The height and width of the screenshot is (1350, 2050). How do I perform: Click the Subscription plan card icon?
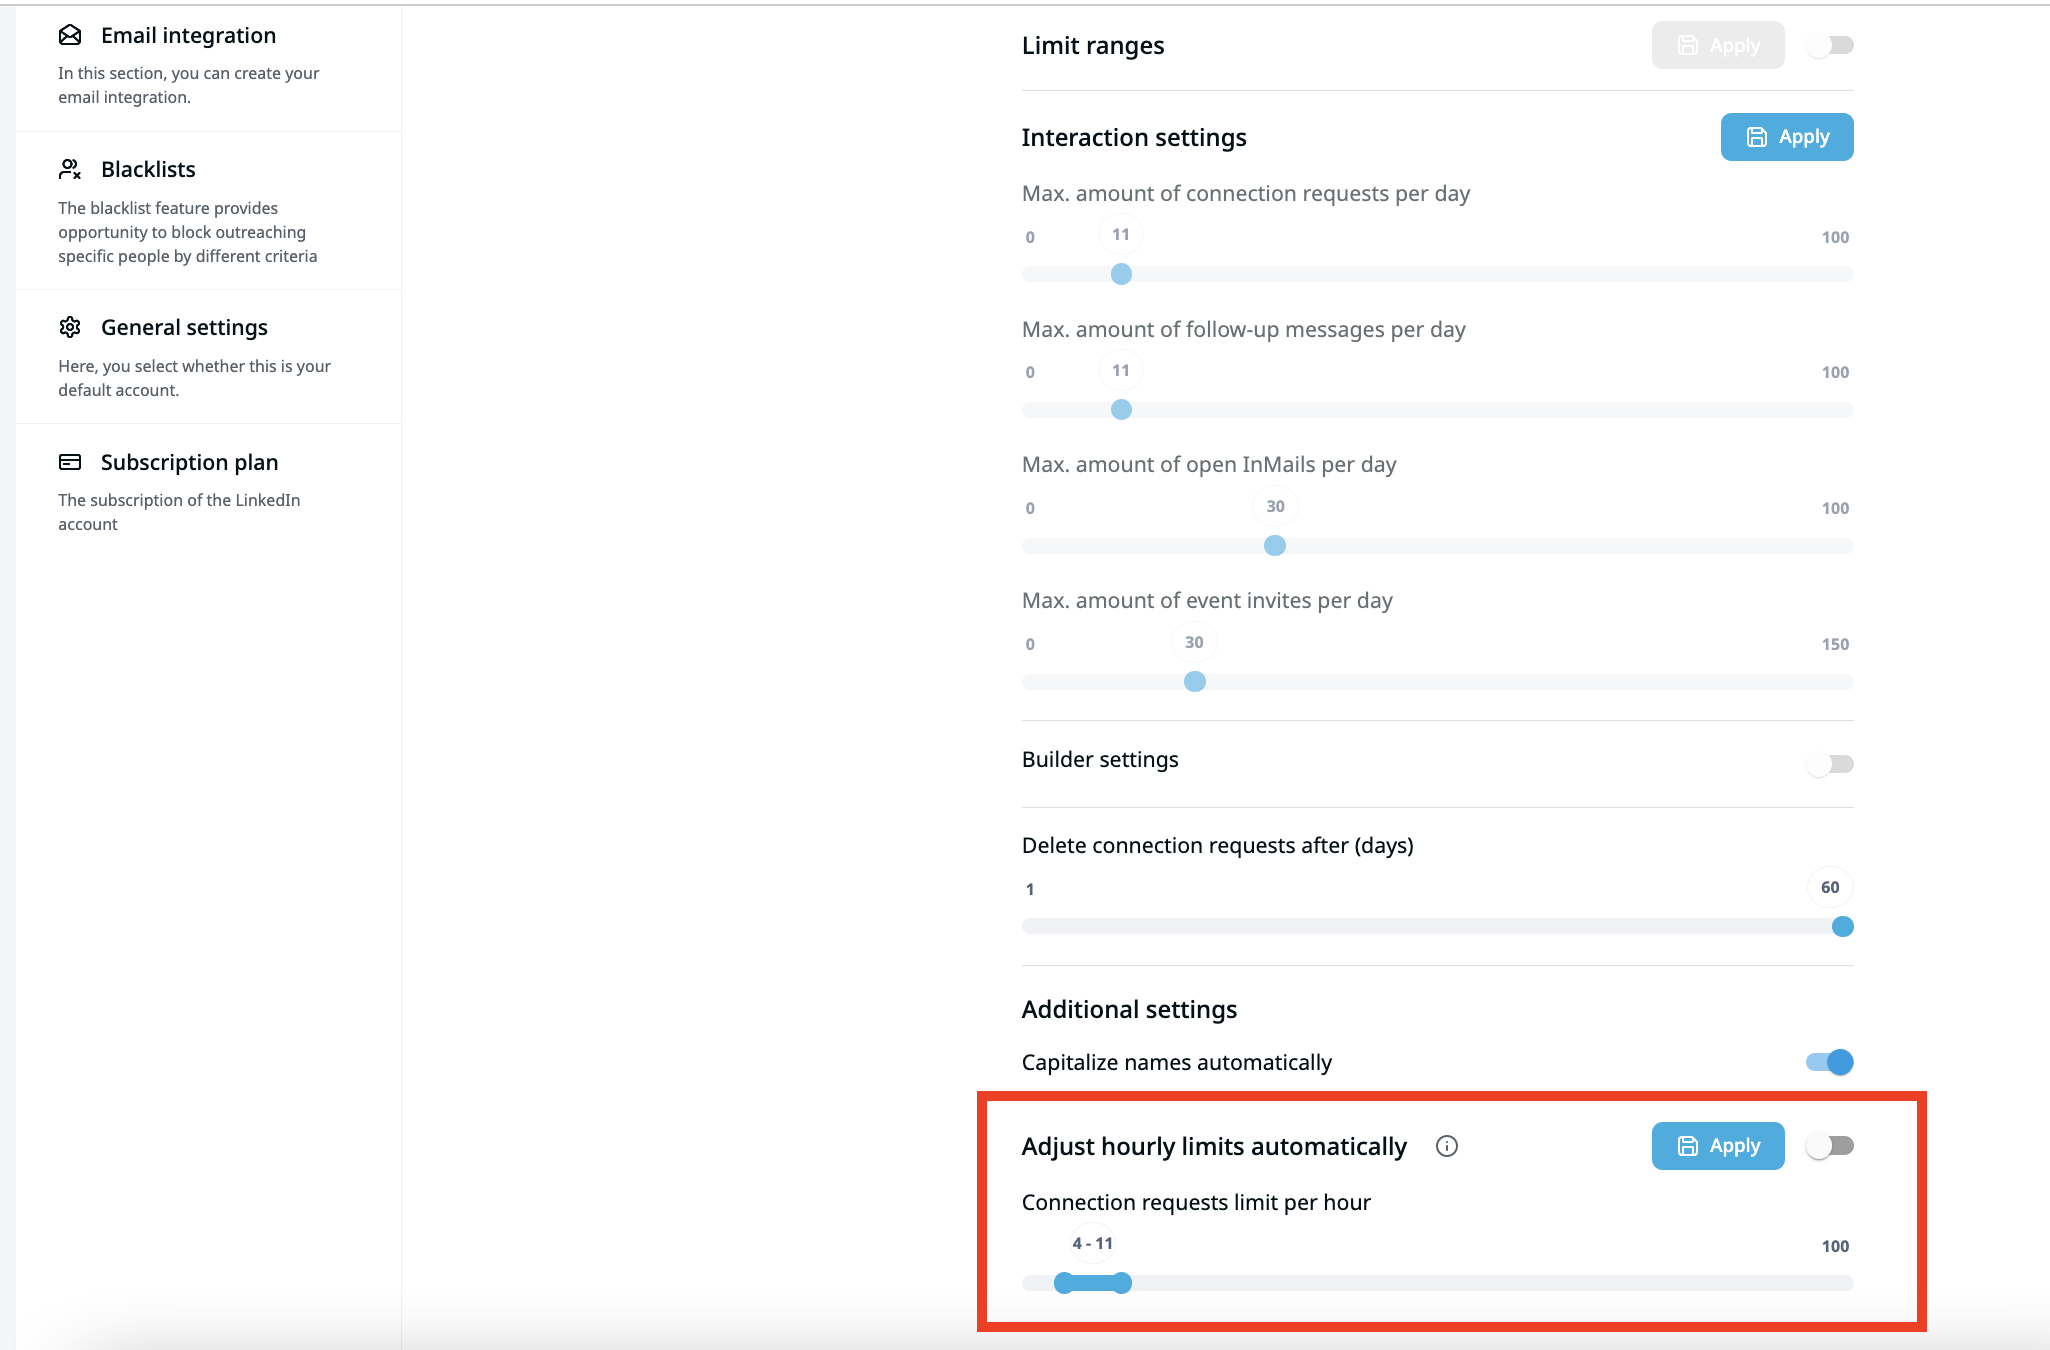[x=70, y=462]
